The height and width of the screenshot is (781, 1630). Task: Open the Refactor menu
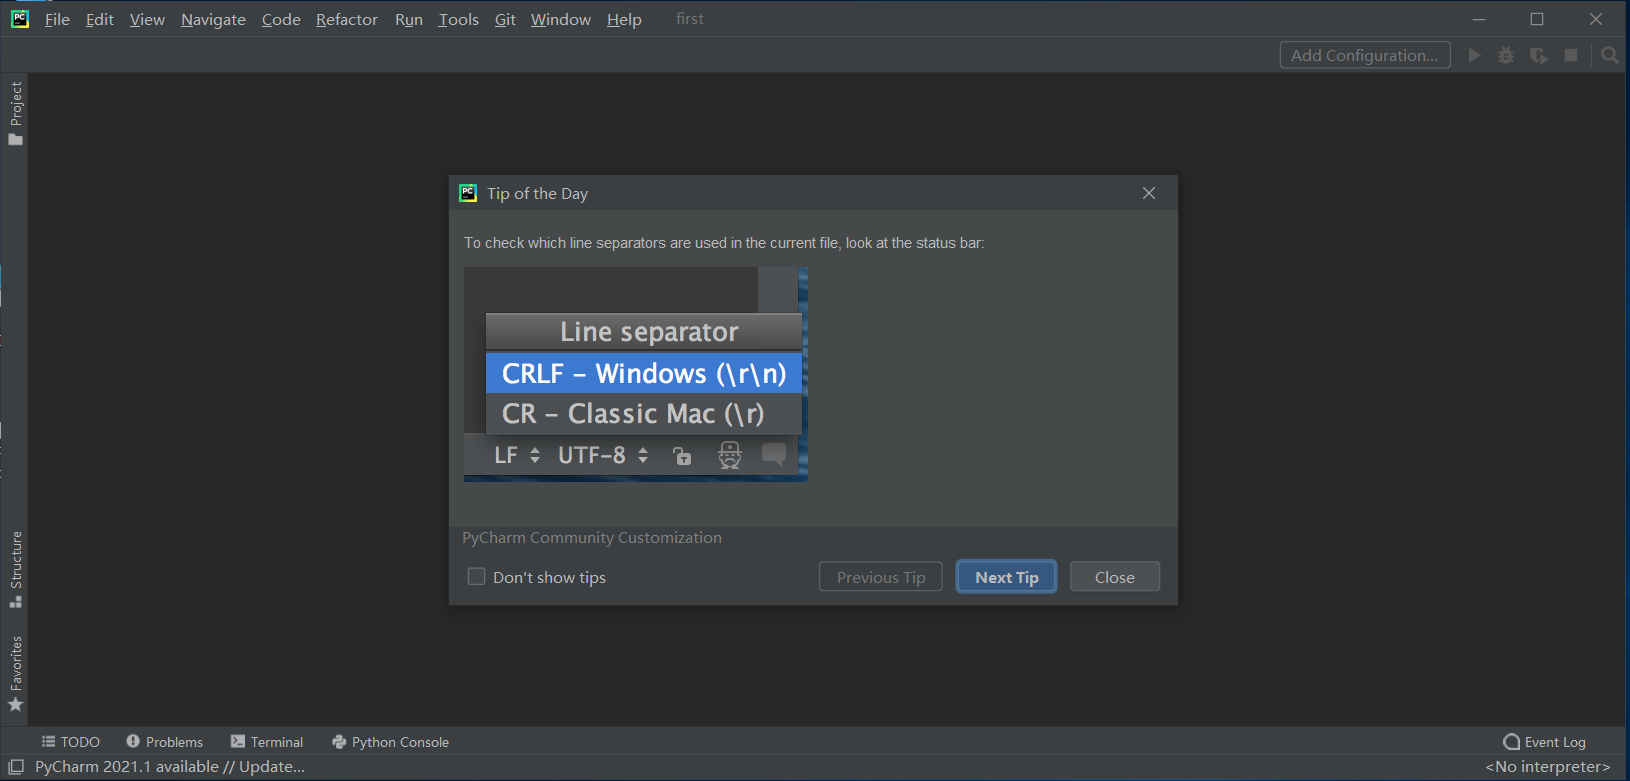[347, 19]
